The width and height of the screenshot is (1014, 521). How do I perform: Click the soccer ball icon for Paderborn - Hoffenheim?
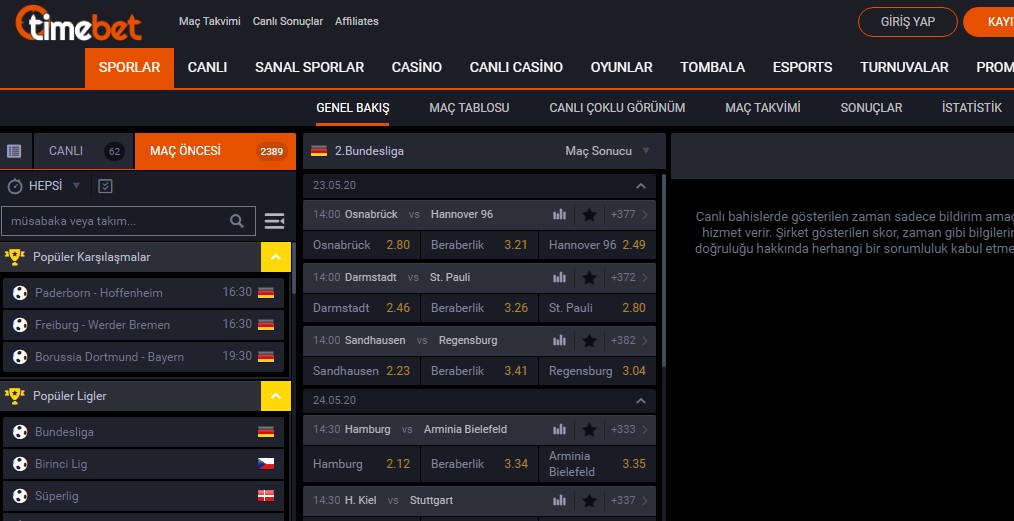point(20,293)
